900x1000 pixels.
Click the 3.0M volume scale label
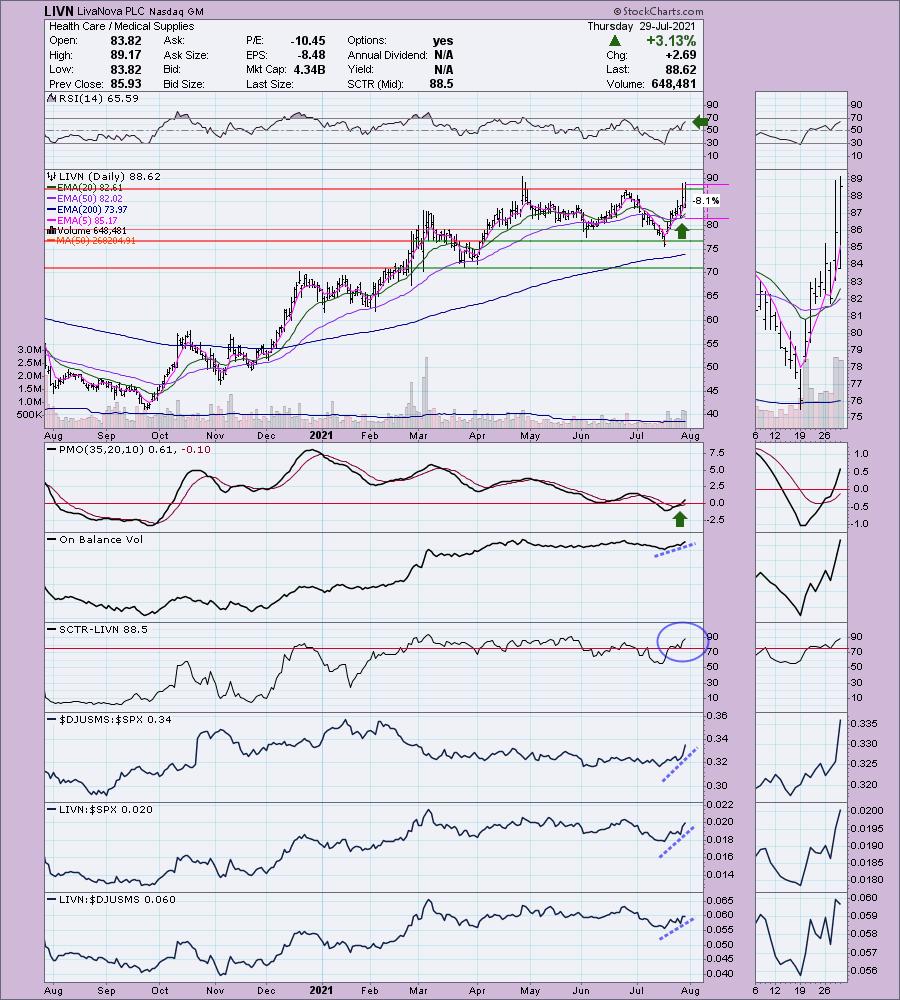(30, 349)
